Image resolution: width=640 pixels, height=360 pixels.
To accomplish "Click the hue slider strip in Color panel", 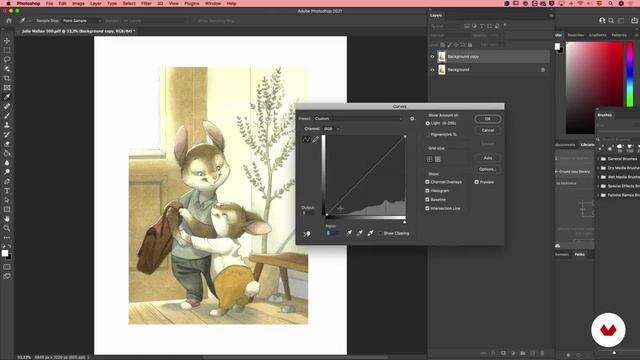I will click(x=630, y=75).
